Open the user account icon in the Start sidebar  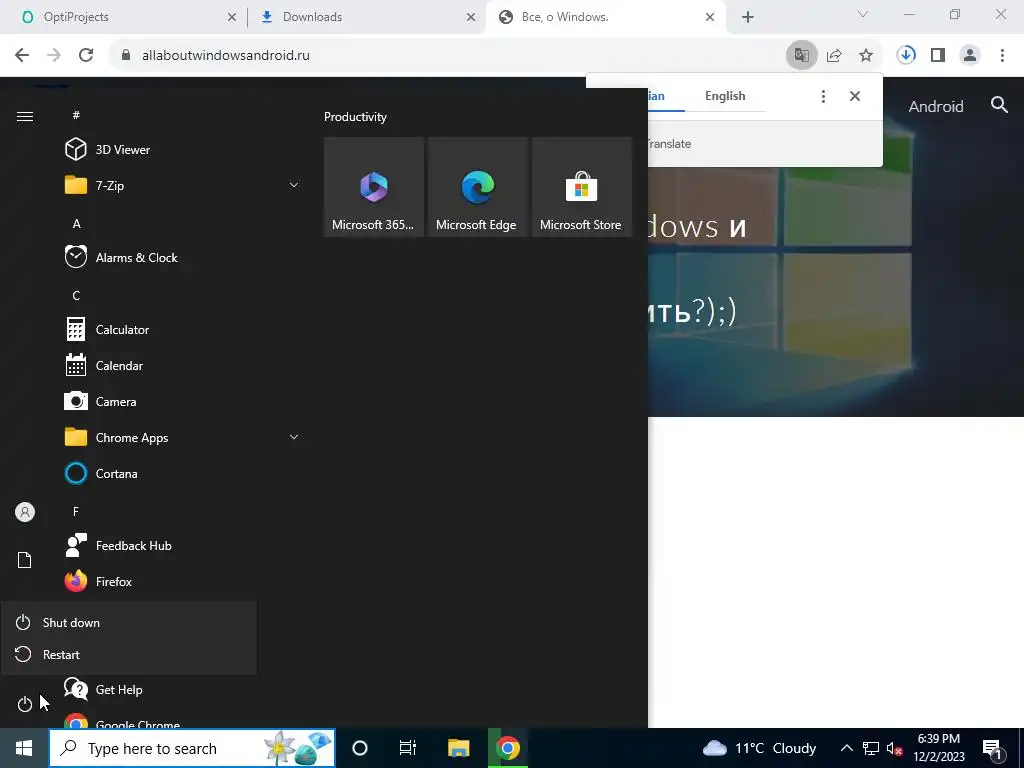click(25, 512)
